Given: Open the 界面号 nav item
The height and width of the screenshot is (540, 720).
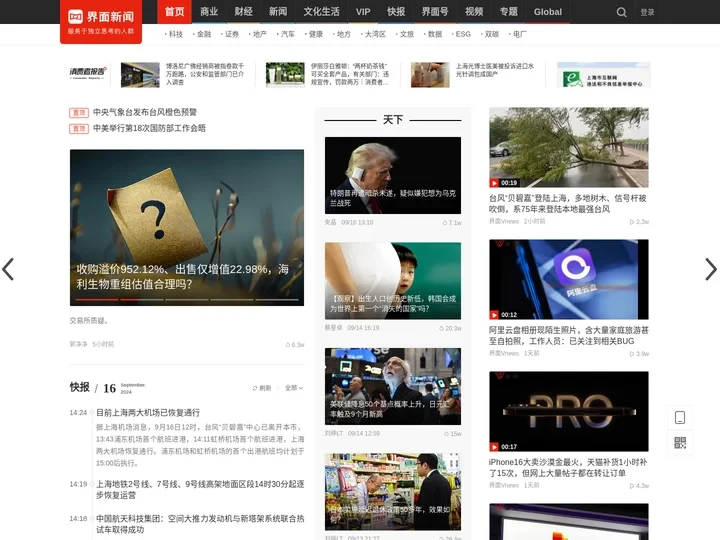Looking at the screenshot, I should 435,11.
